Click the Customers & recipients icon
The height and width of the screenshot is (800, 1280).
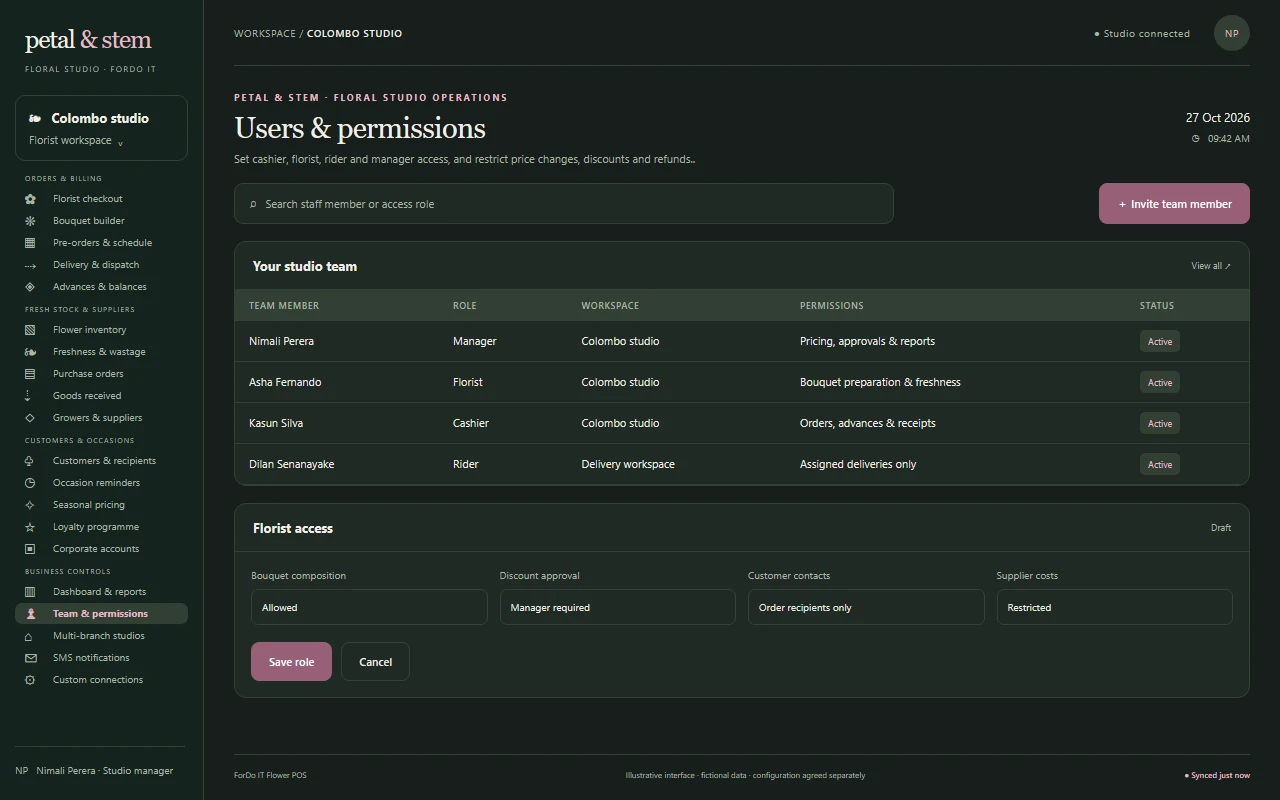click(x=30, y=461)
